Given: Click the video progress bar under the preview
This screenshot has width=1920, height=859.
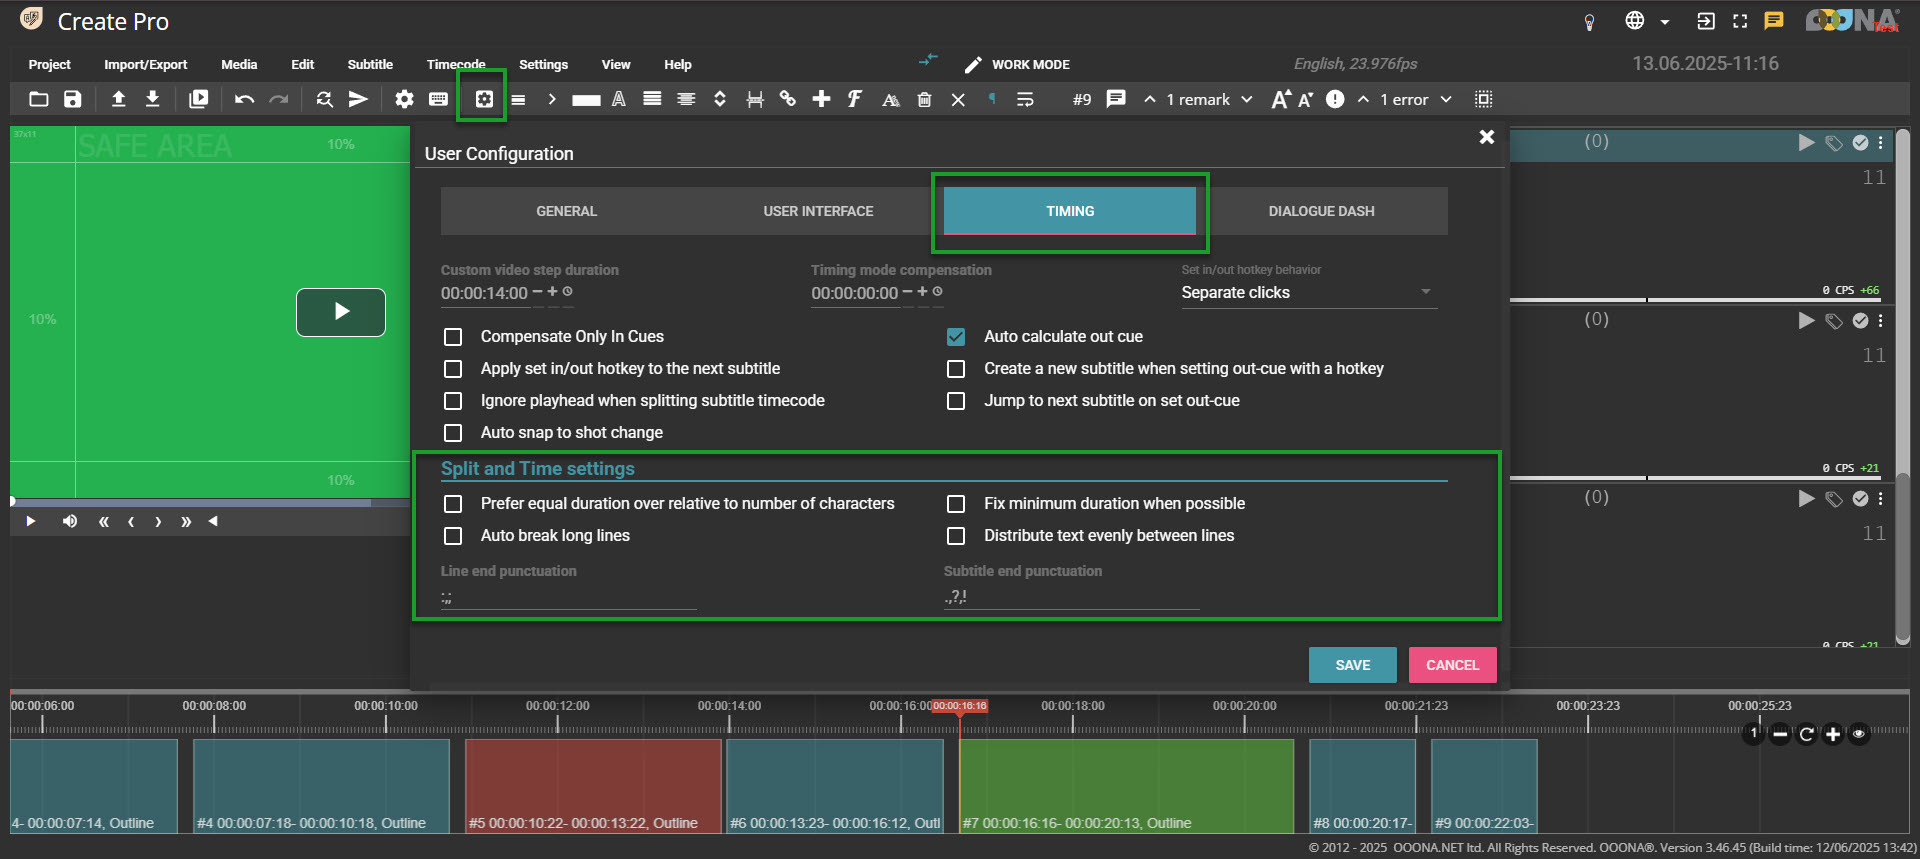Looking at the screenshot, I should click(190, 502).
